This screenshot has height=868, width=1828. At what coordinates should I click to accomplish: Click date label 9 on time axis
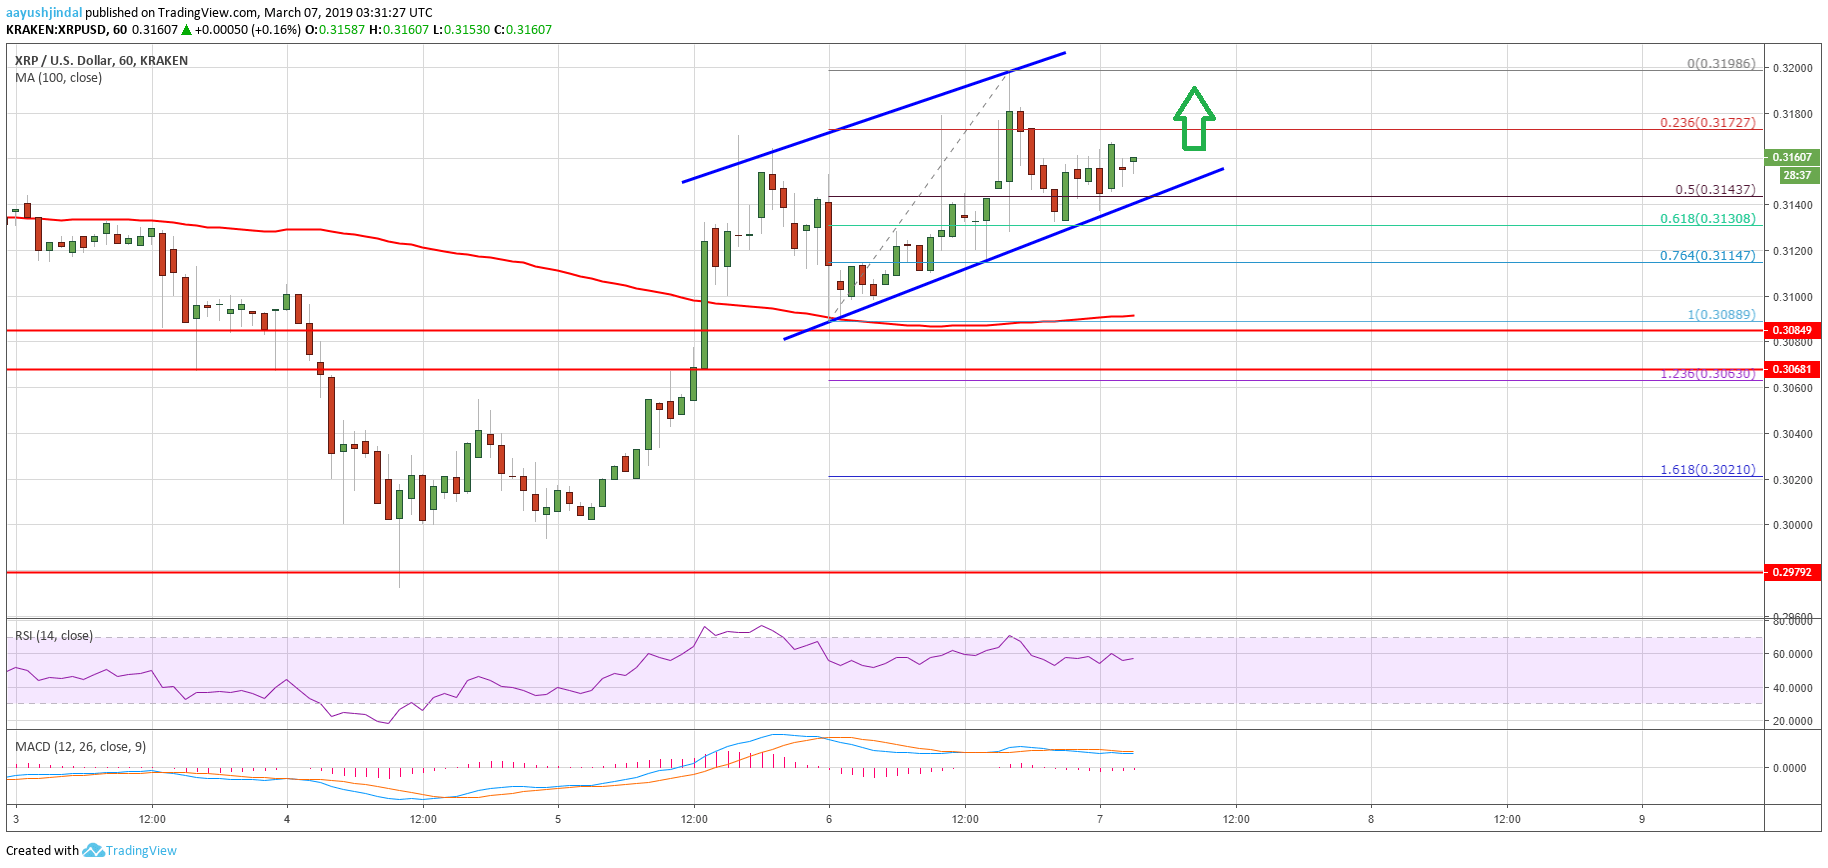[x=1642, y=819]
